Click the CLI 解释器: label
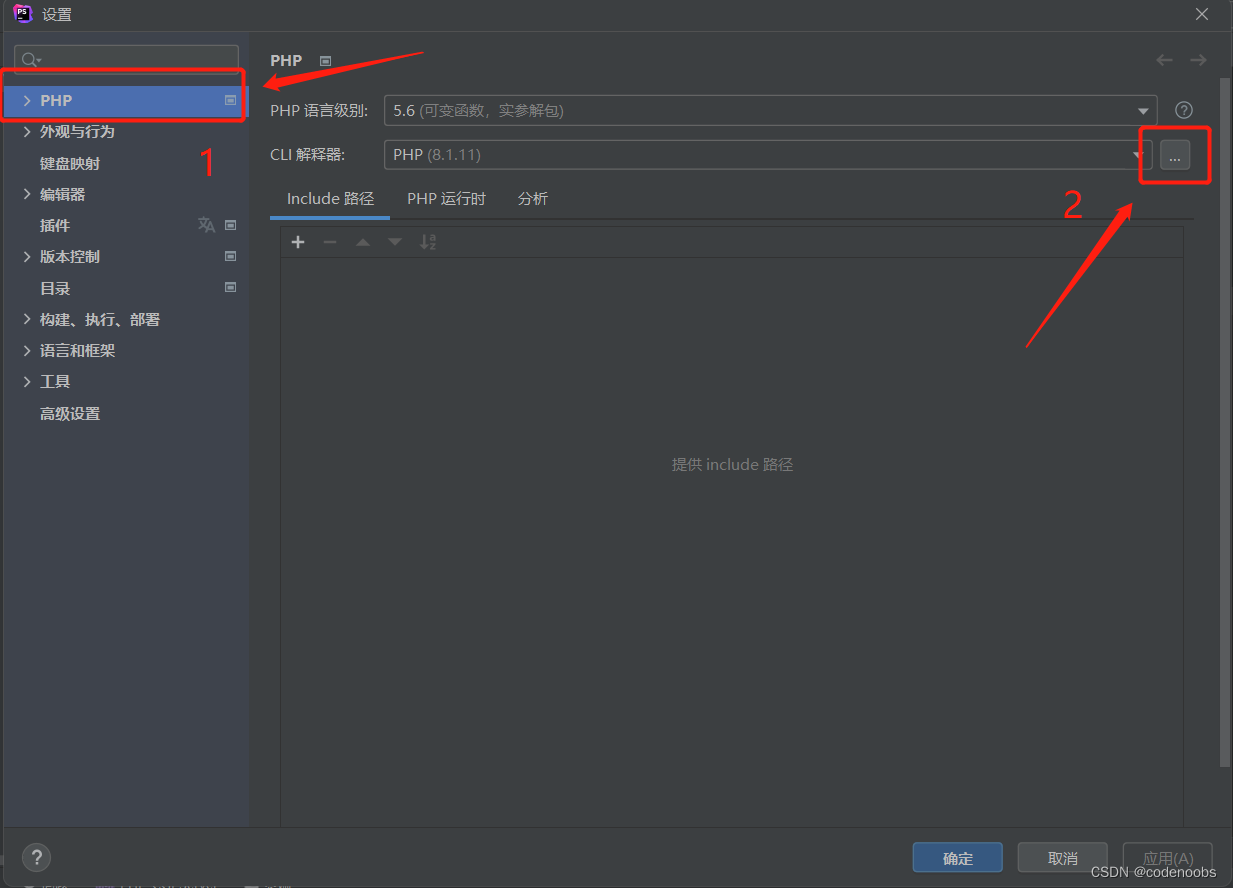 pyautogui.click(x=308, y=155)
